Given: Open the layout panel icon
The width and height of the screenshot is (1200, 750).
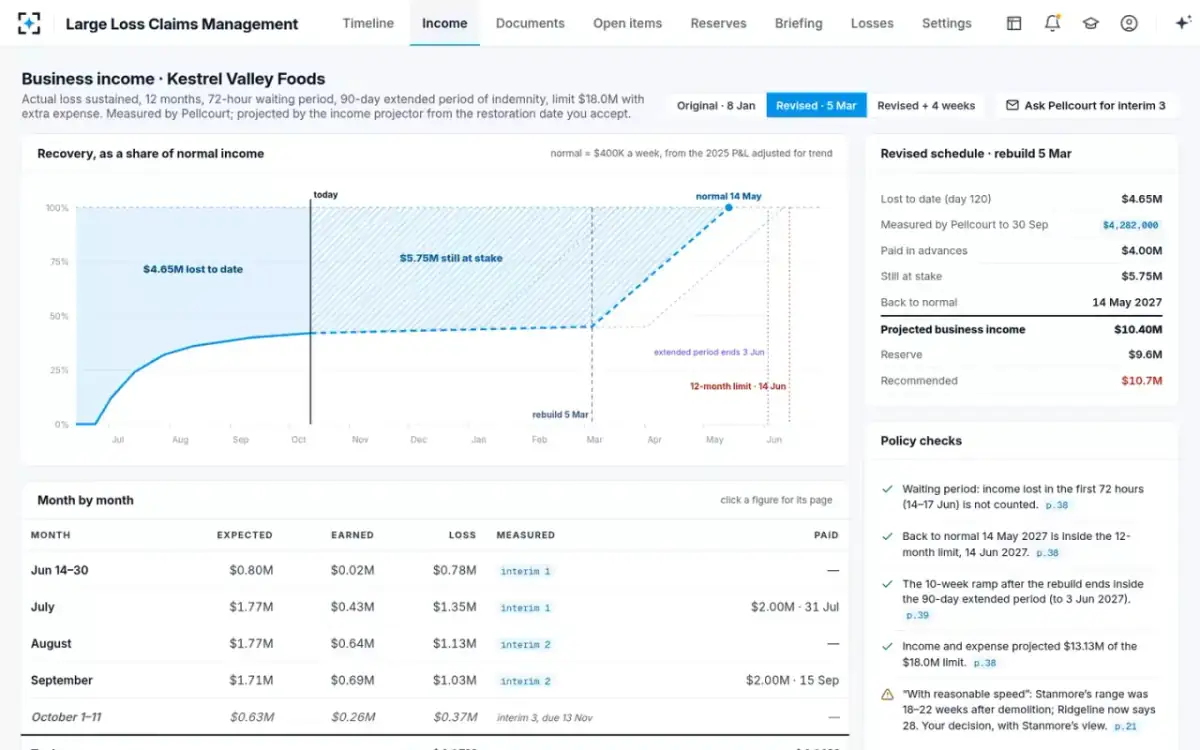Looking at the screenshot, I should pos(1014,23).
